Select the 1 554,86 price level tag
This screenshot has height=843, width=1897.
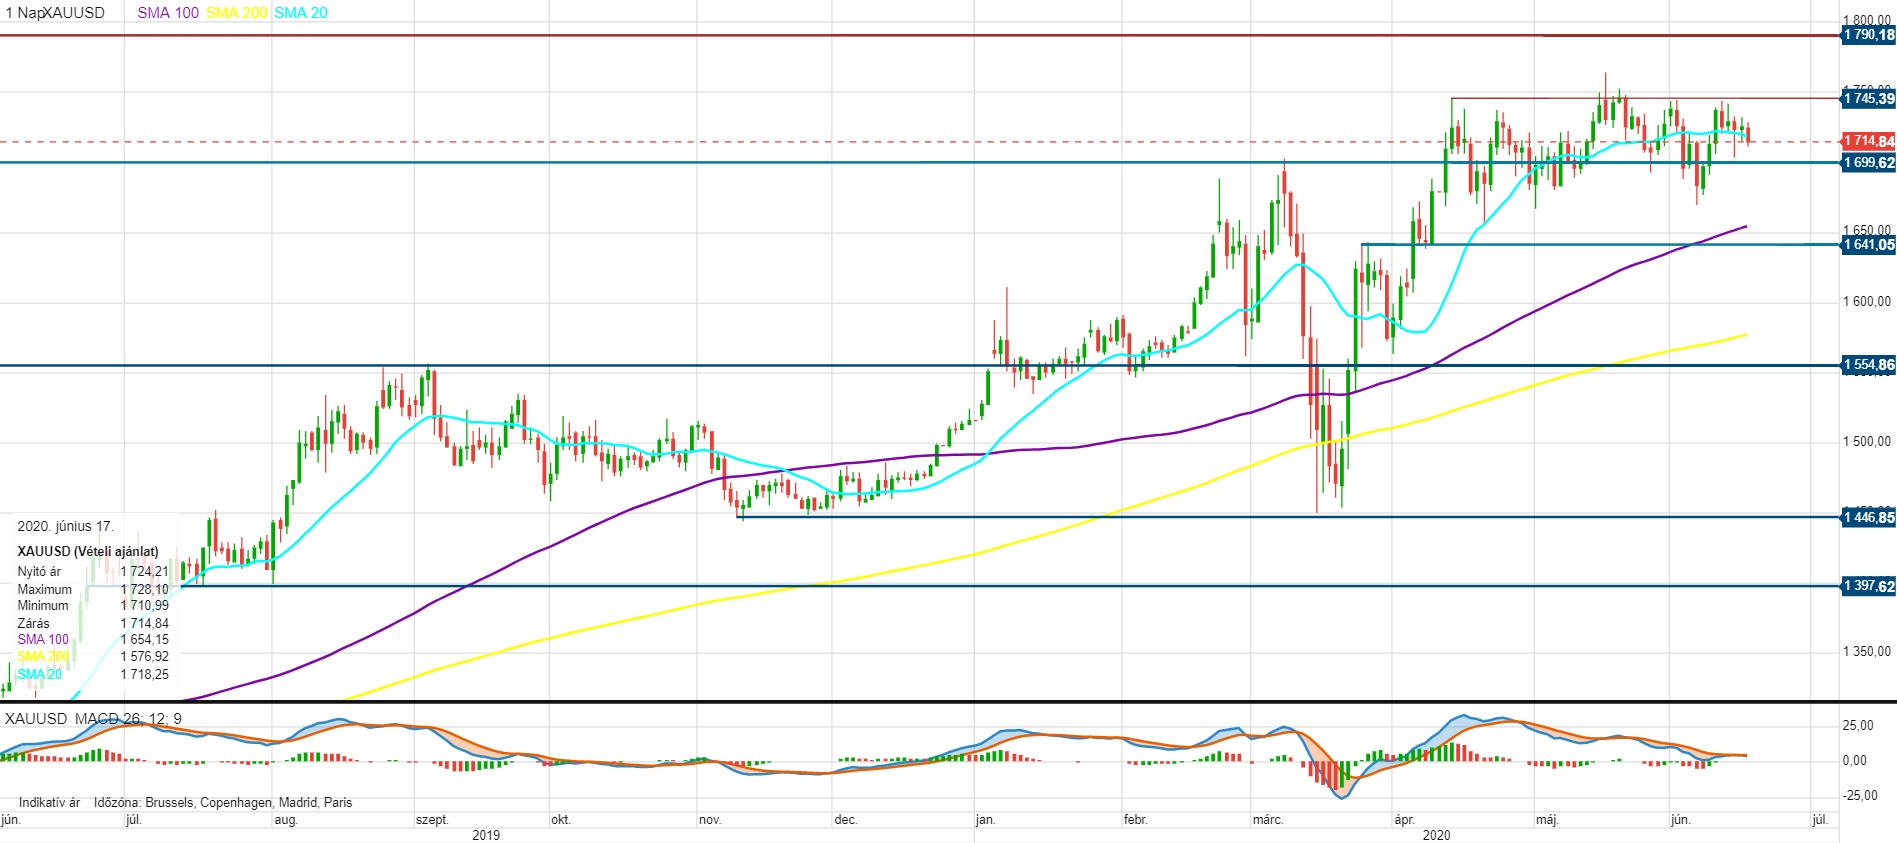coord(1868,365)
